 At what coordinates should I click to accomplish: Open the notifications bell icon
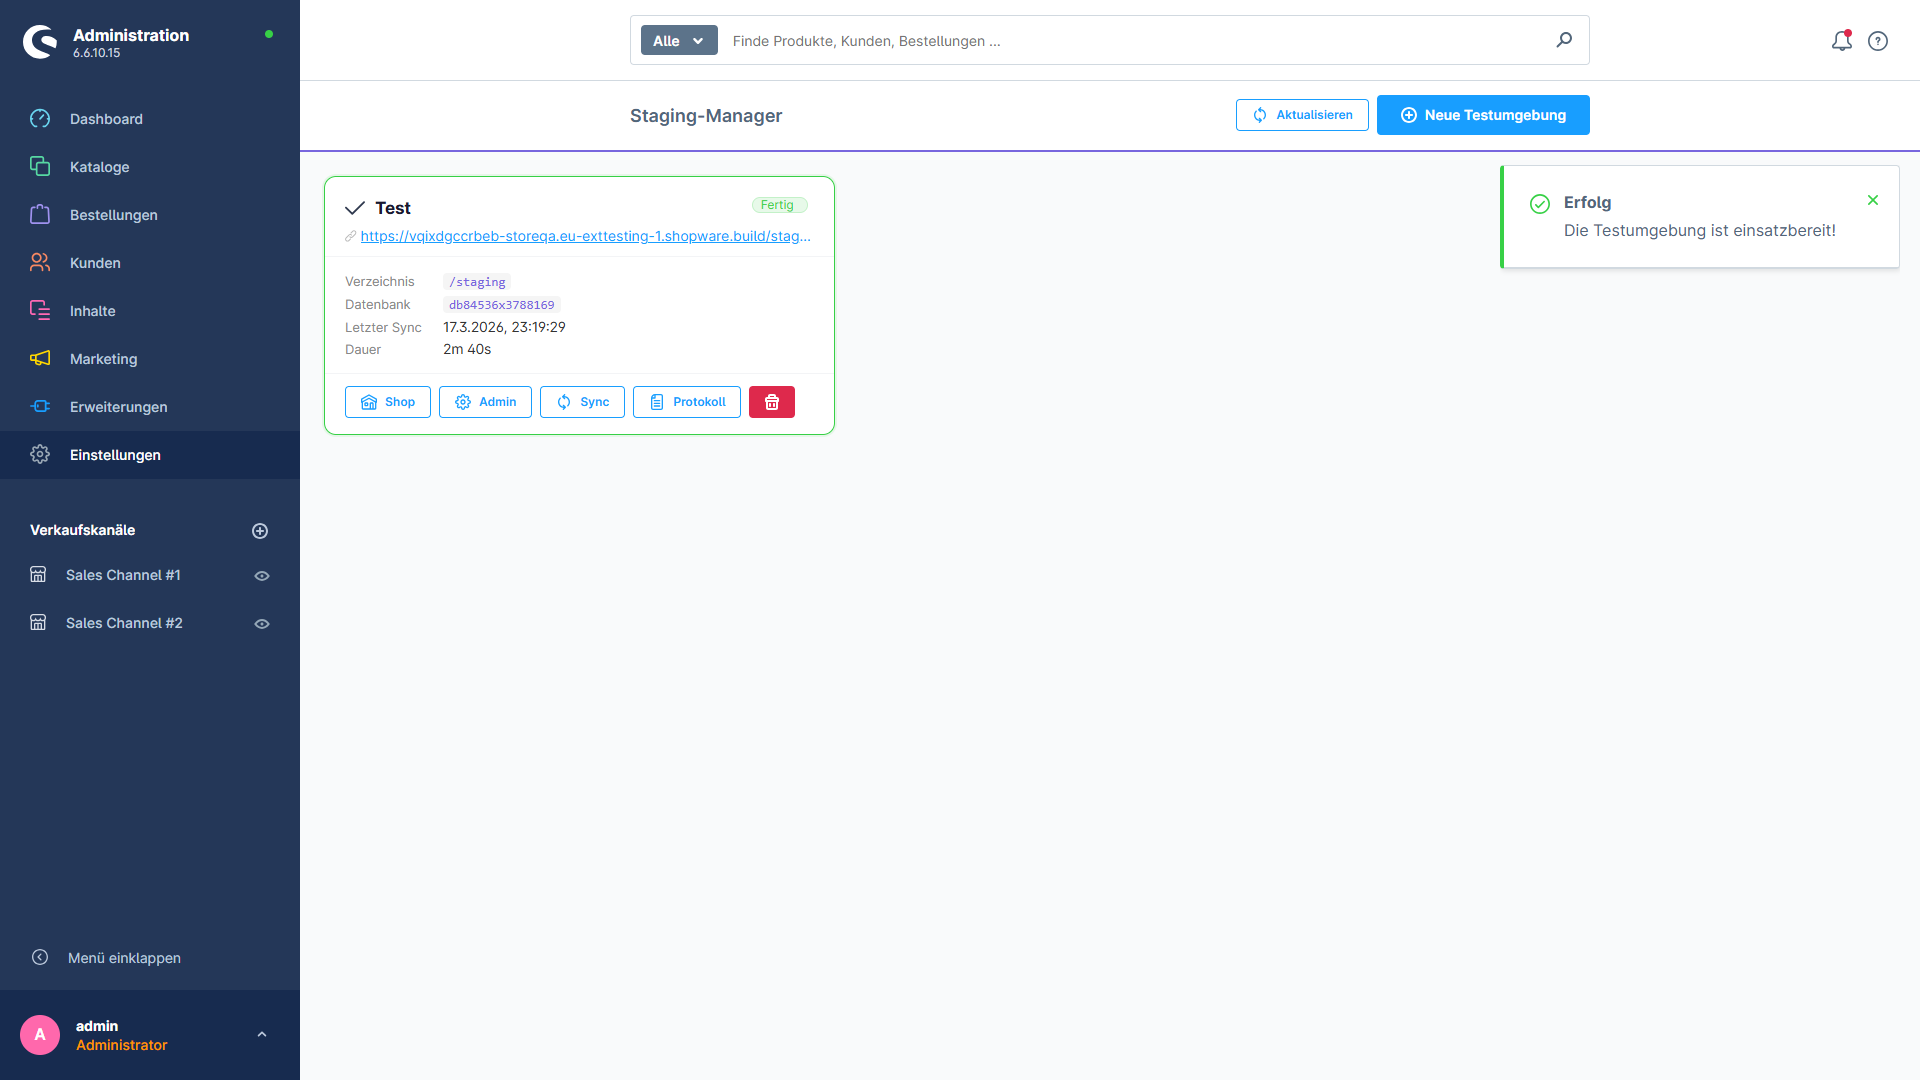tap(1841, 41)
